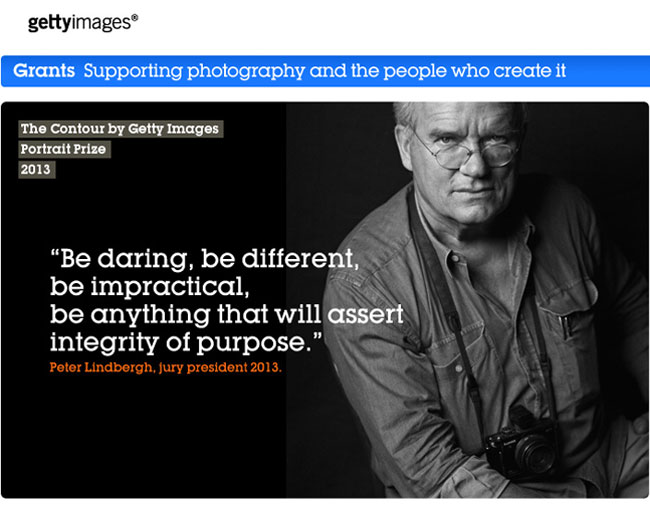
Task: Select 'The Contour by Getty Images' label
Action: [x=120, y=129]
